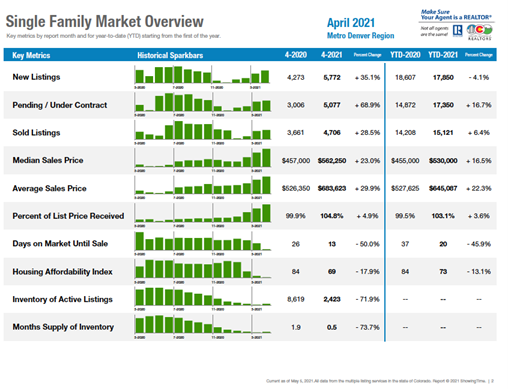Select the Pending / Under Contract row label
Screen dimensions: 508x389
(60, 105)
